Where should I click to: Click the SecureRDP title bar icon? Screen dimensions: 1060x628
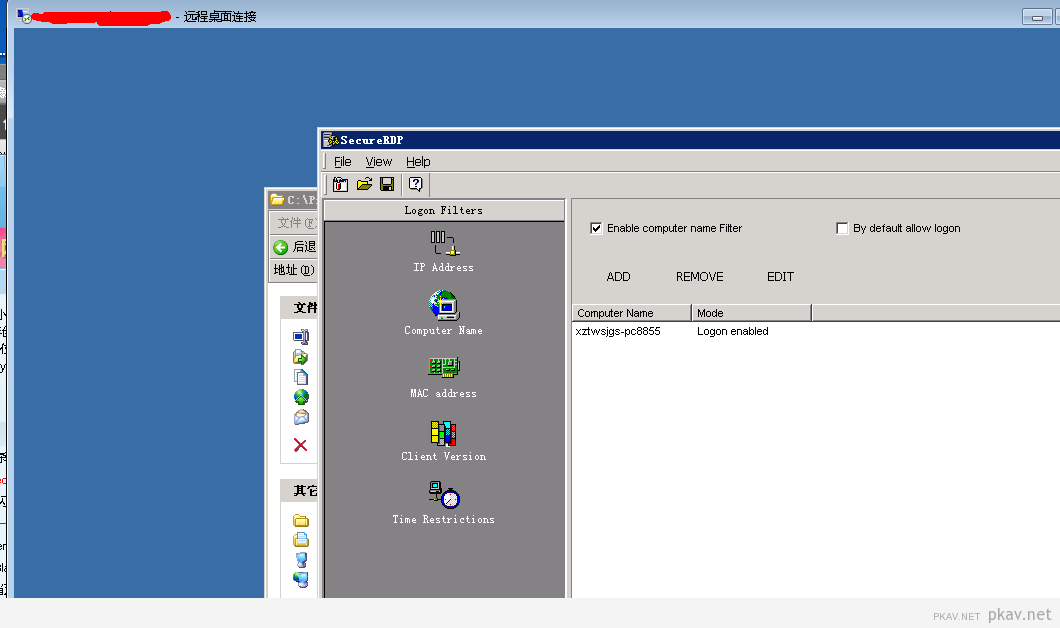tap(331, 140)
